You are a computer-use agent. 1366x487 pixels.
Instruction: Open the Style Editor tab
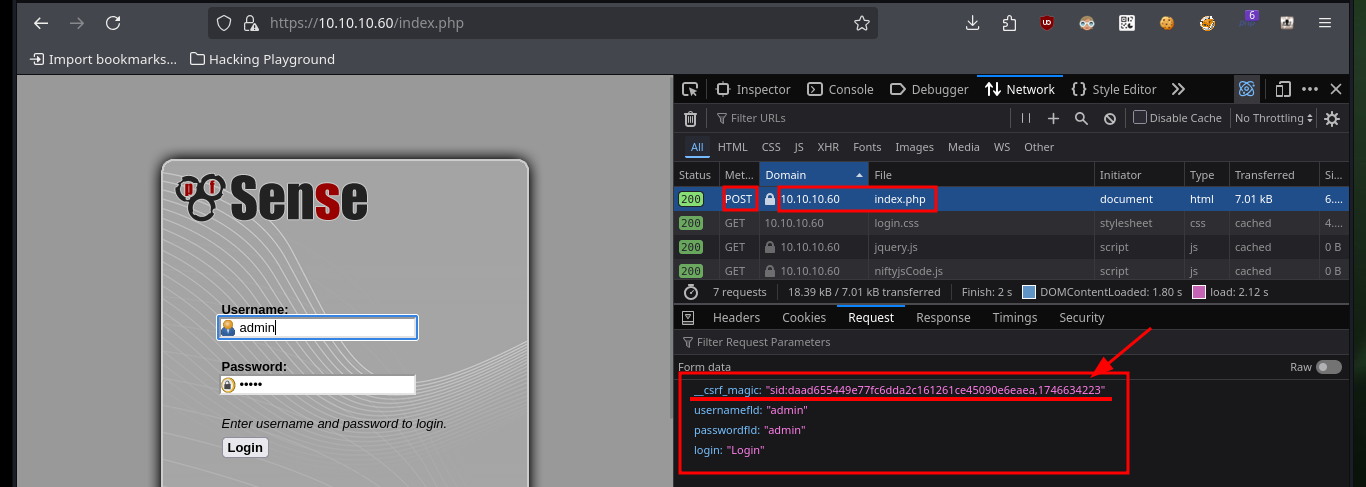pos(1113,89)
